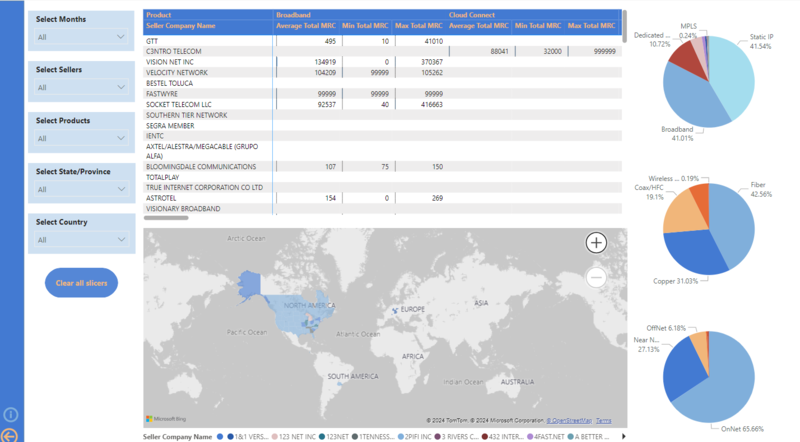Sort by Seller Company Name column header
The width and height of the screenshot is (800, 442).
coord(180,25)
